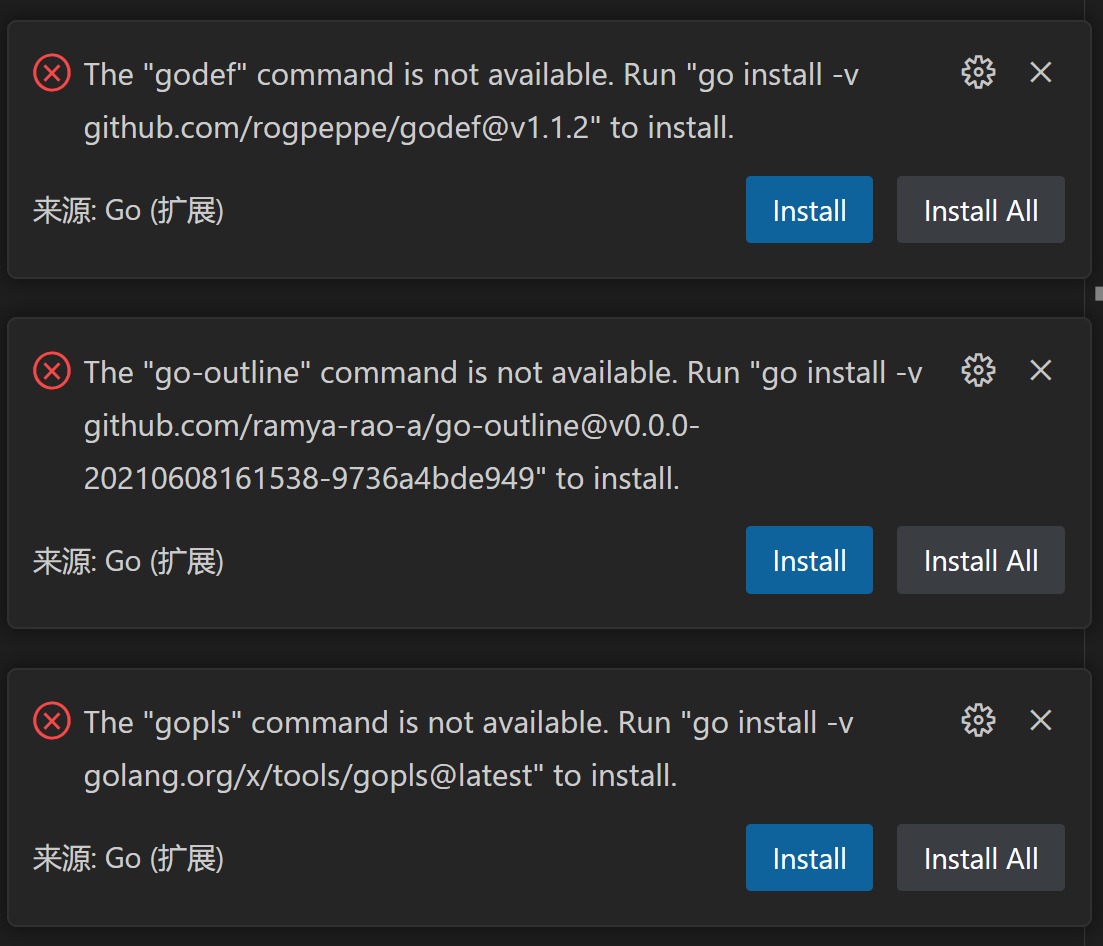Screen dimensions: 1103x946
Task: Click the godef command not available message
Action: tap(471, 101)
